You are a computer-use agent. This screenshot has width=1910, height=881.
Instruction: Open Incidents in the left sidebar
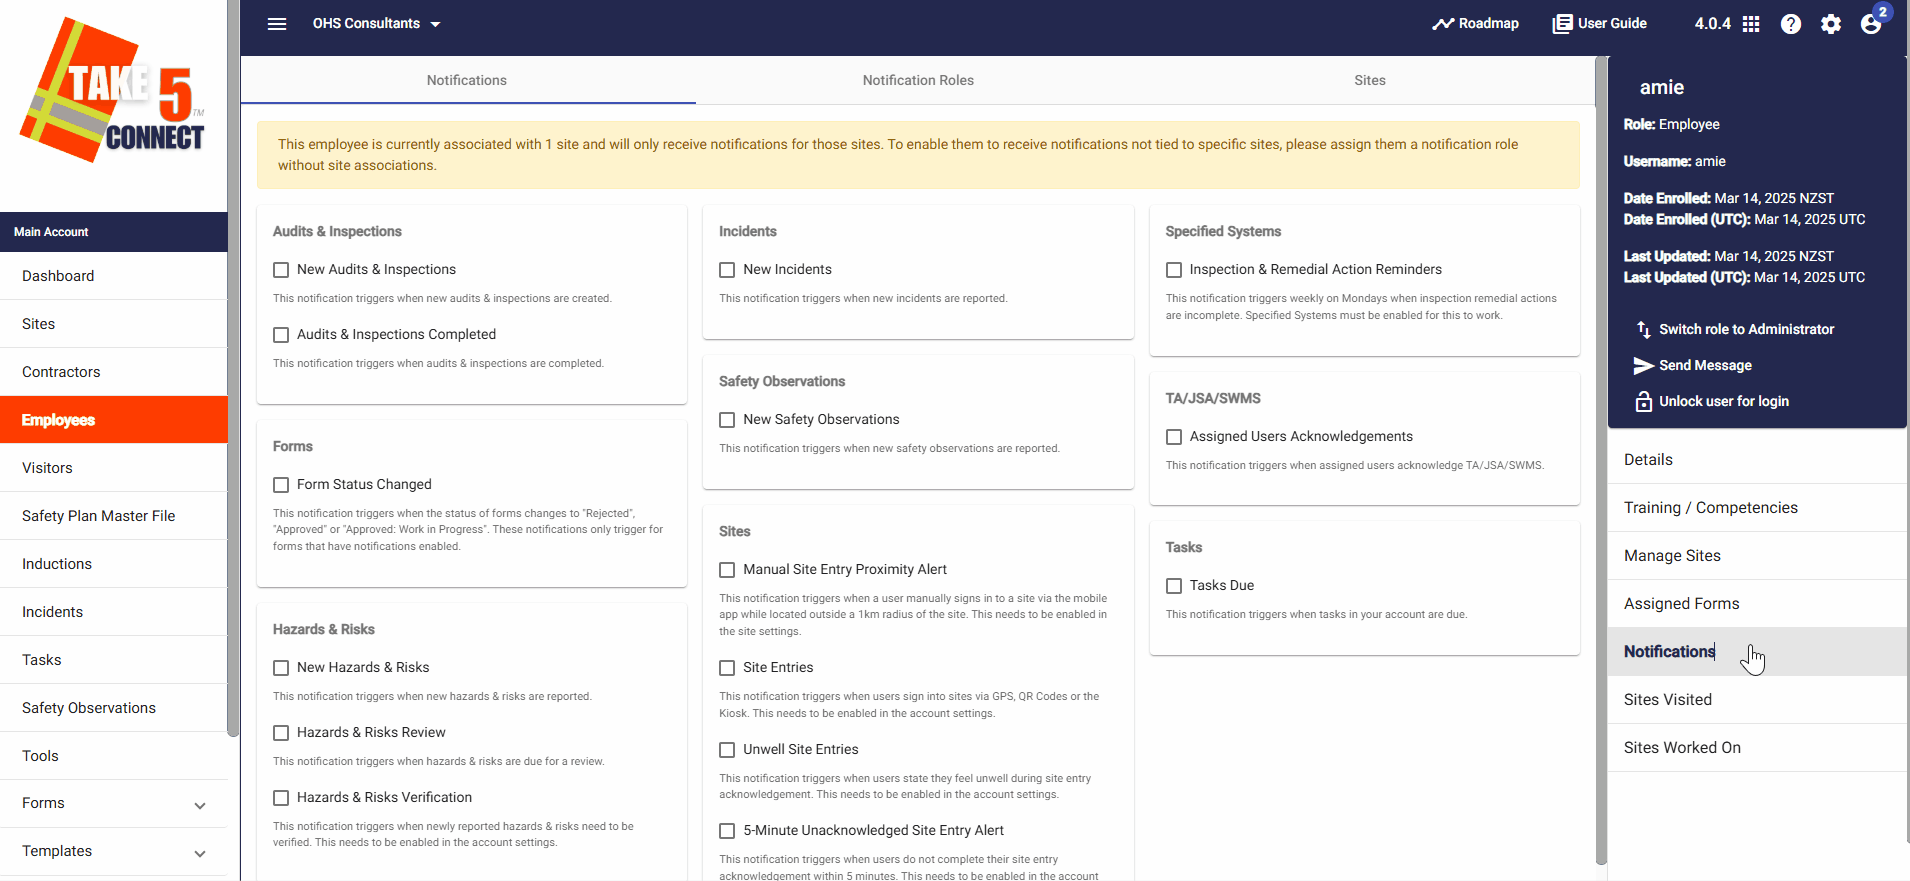[114, 612]
